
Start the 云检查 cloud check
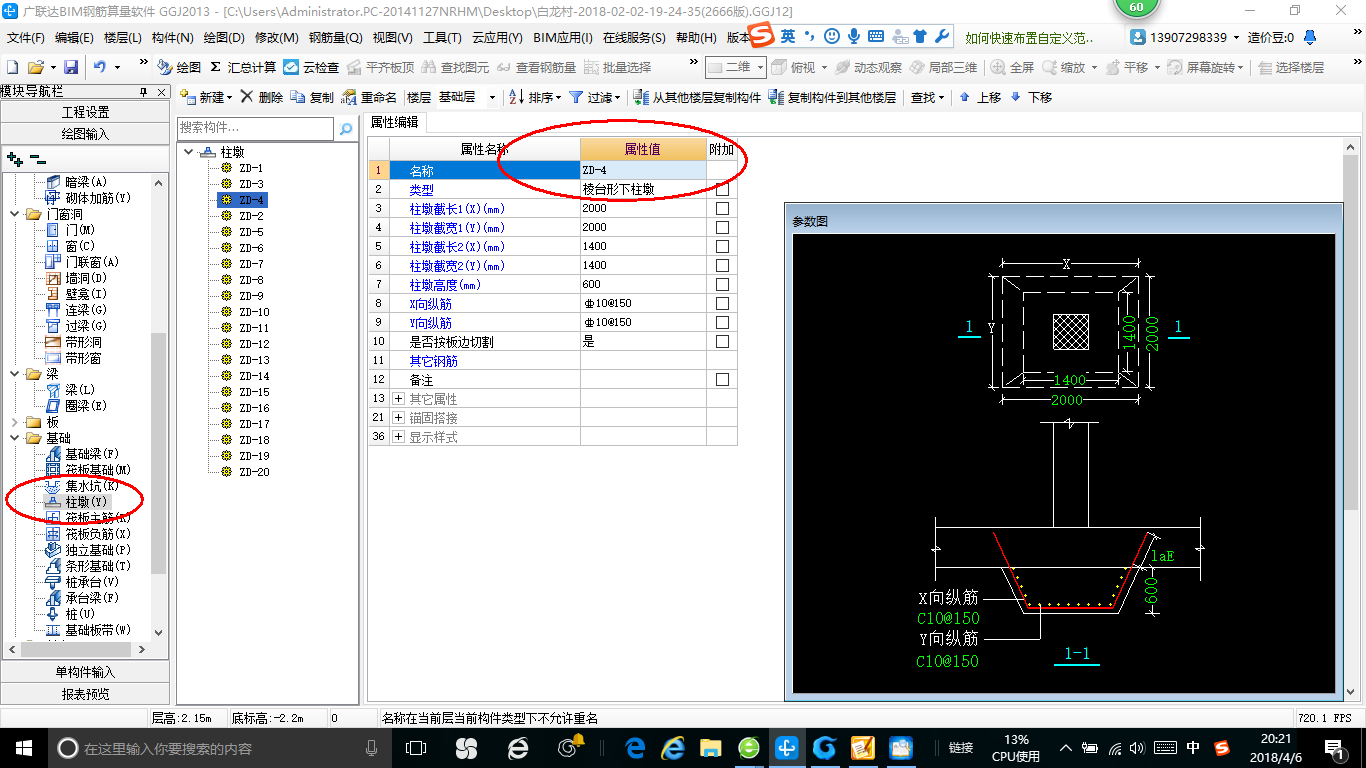click(311, 67)
